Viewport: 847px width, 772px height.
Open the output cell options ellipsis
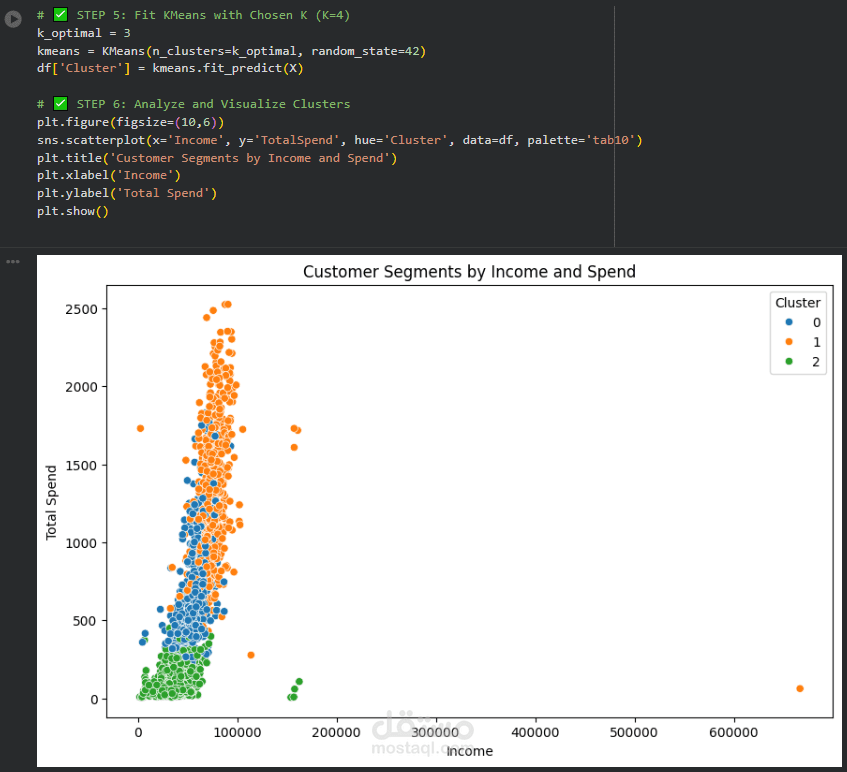coord(13,261)
